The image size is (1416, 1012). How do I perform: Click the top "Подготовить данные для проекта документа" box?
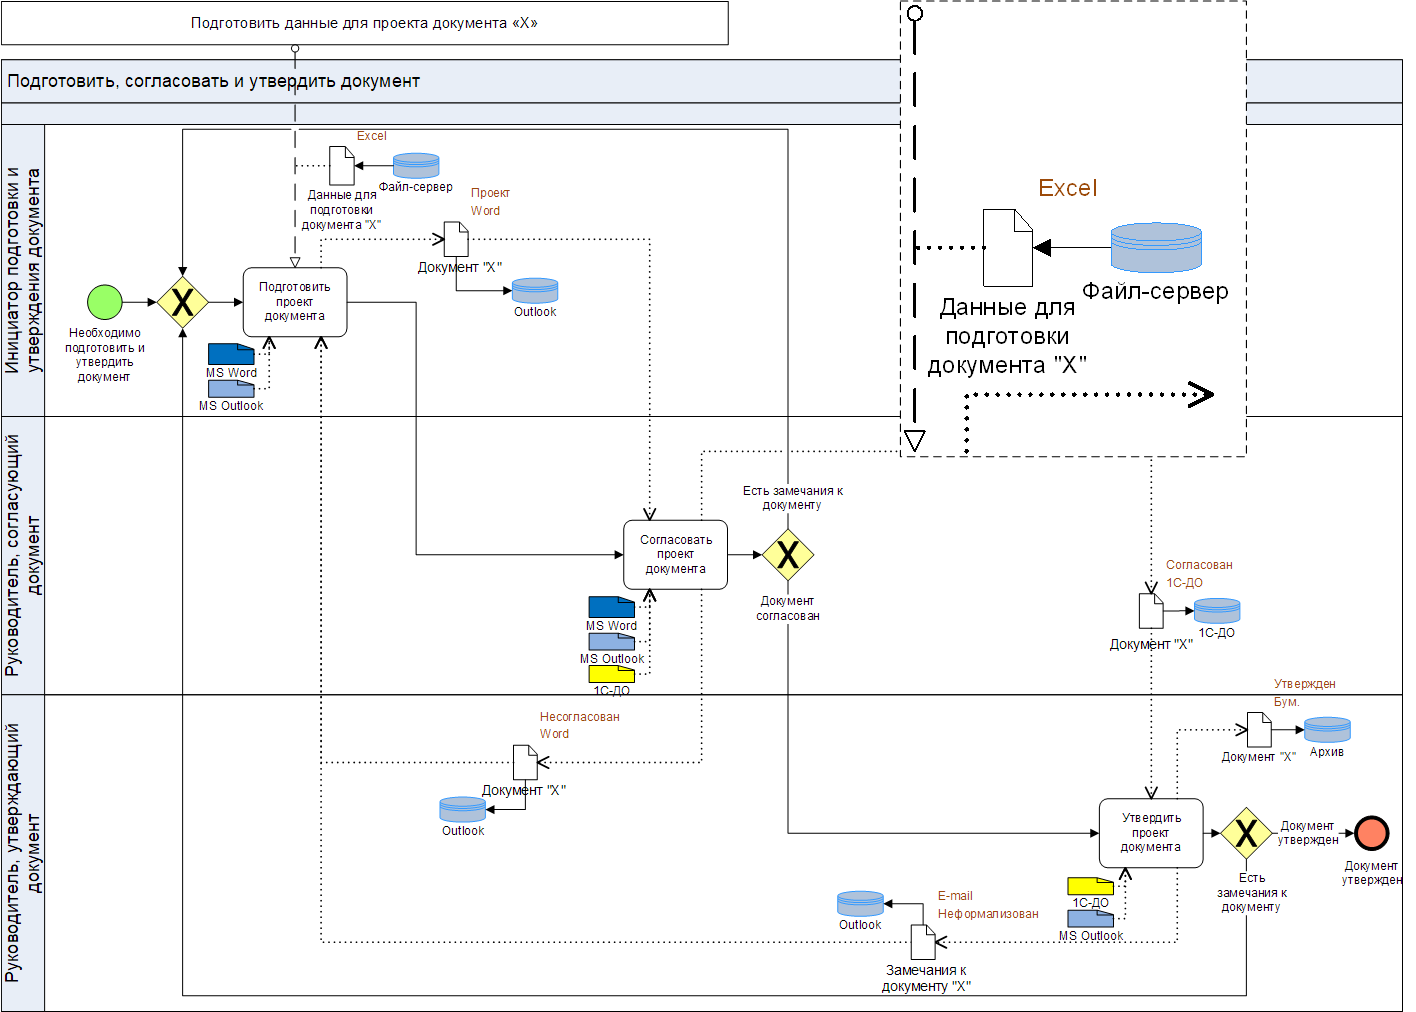tap(364, 23)
